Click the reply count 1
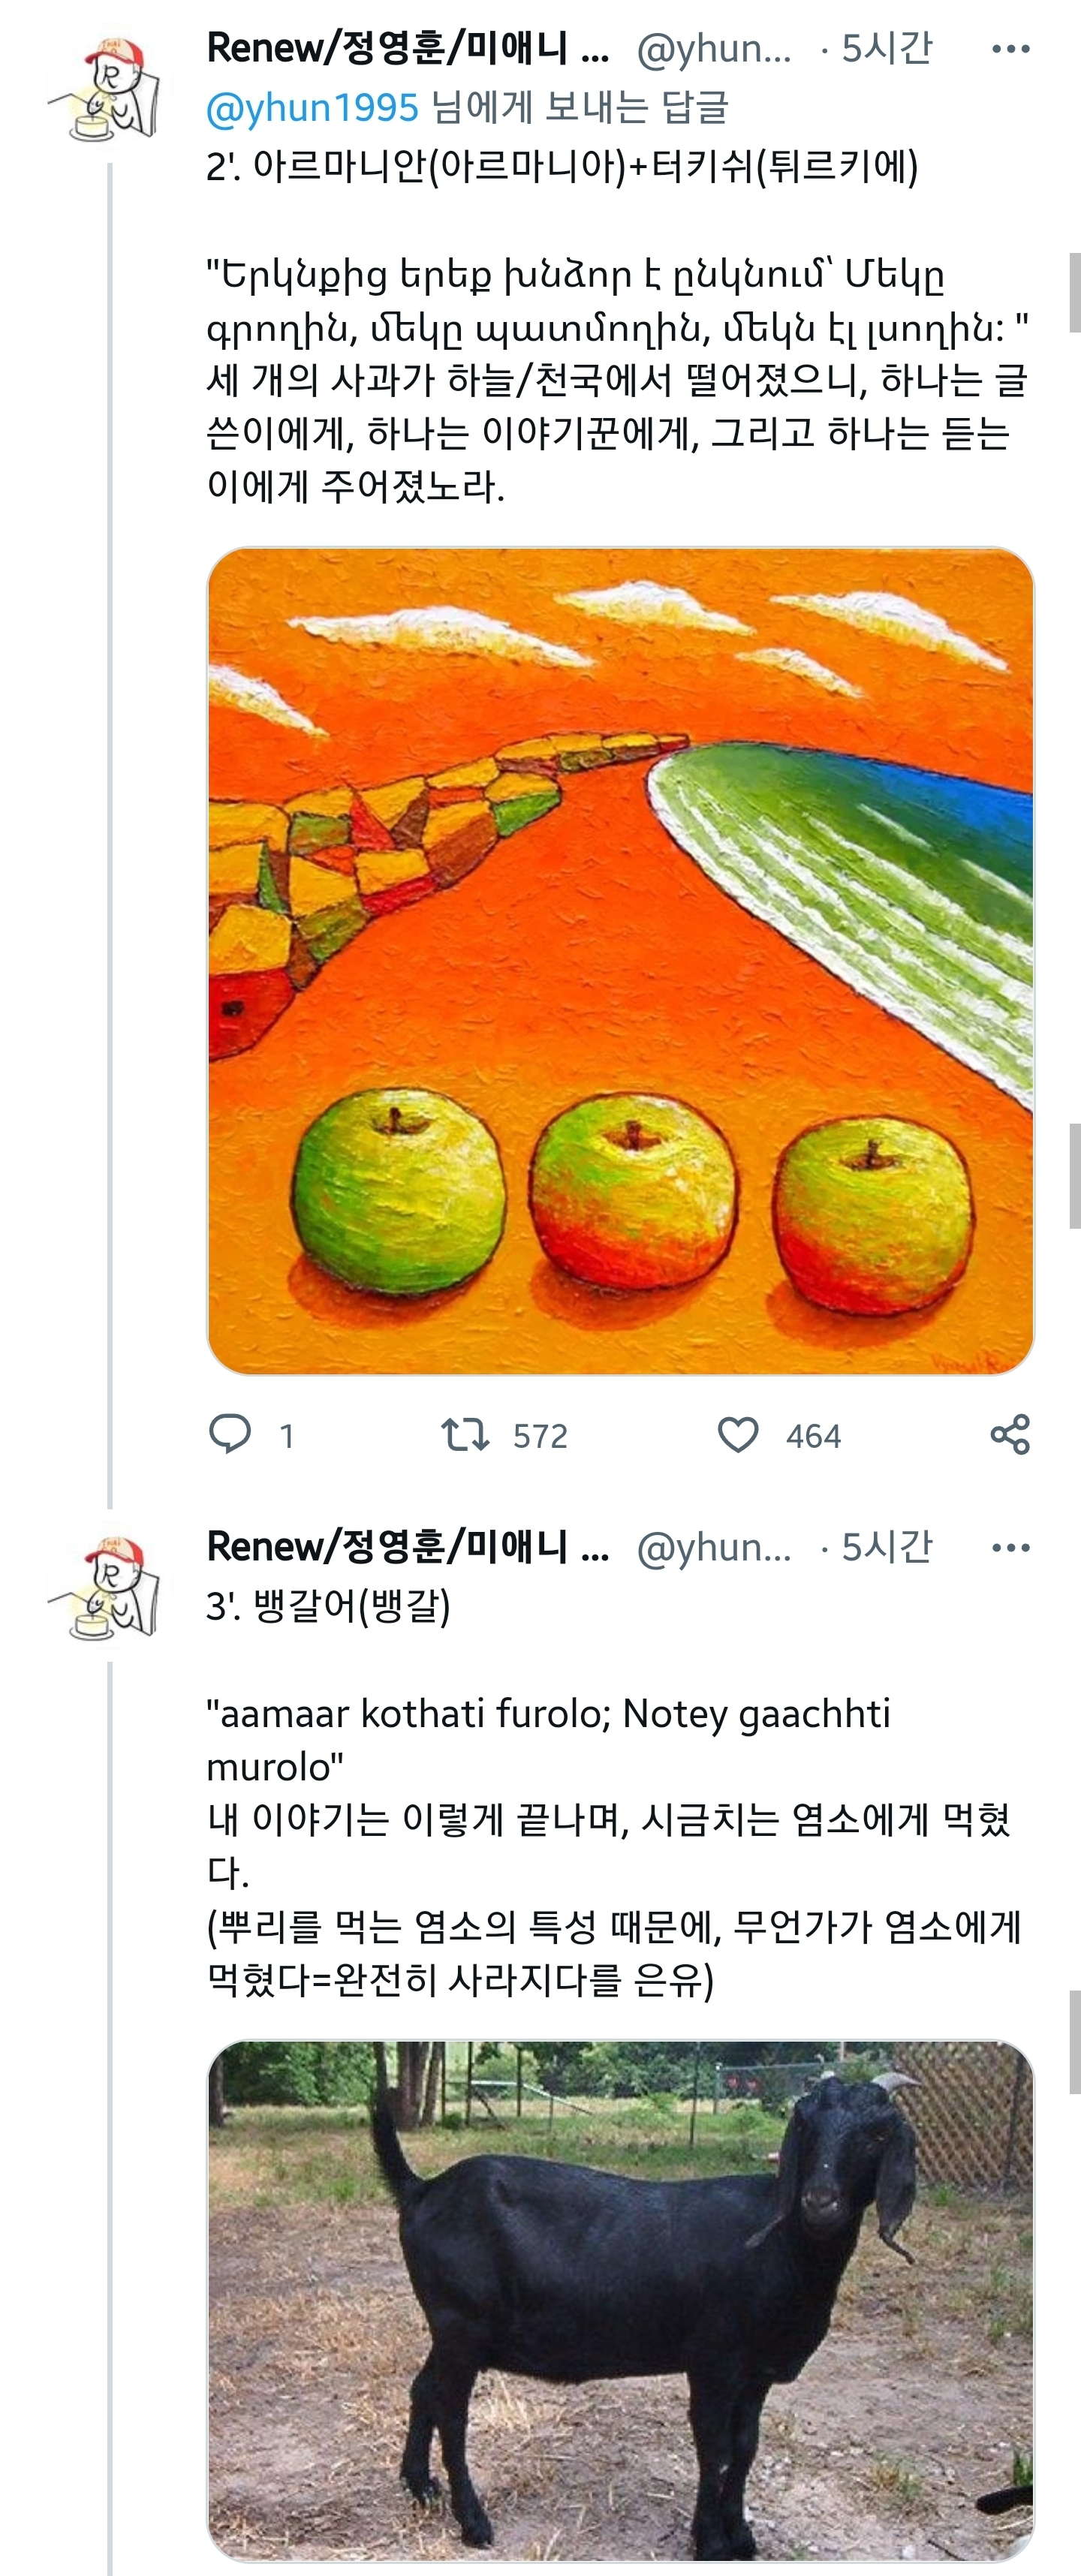This screenshot has height=2576, width=1081. tap(287, 1436)
